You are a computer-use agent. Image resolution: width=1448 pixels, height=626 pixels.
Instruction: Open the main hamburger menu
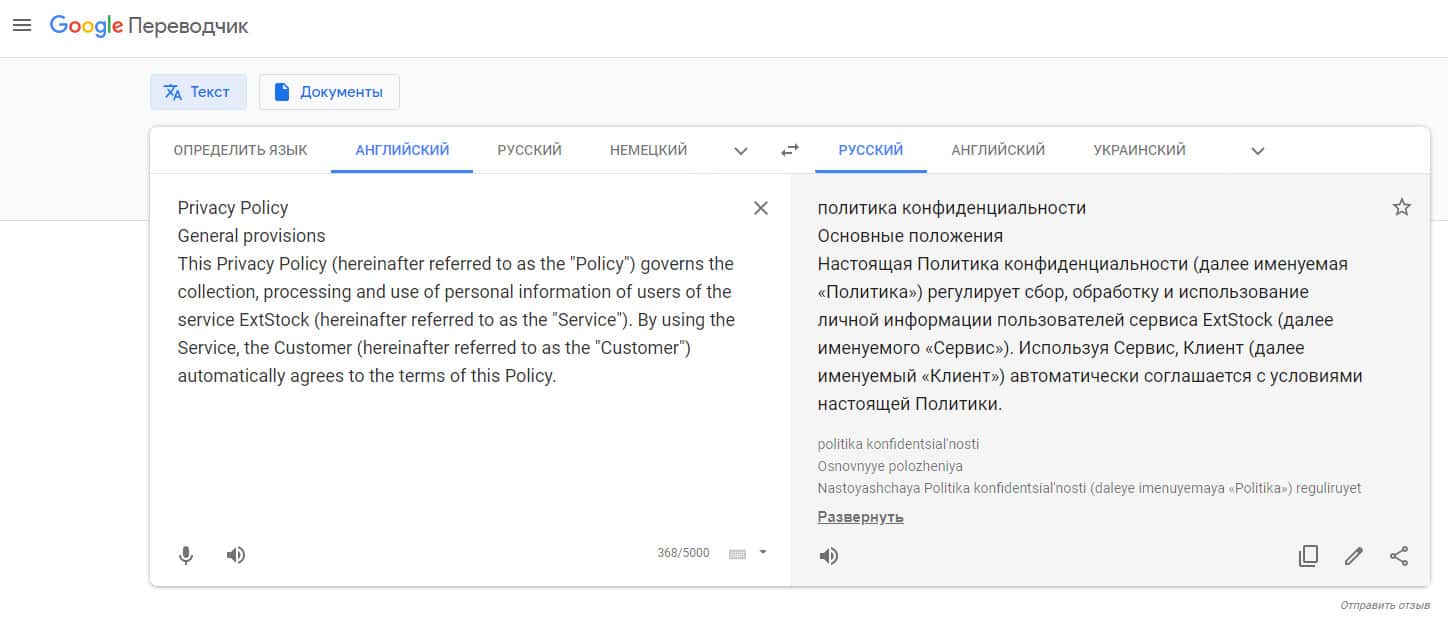coord(22,25)
